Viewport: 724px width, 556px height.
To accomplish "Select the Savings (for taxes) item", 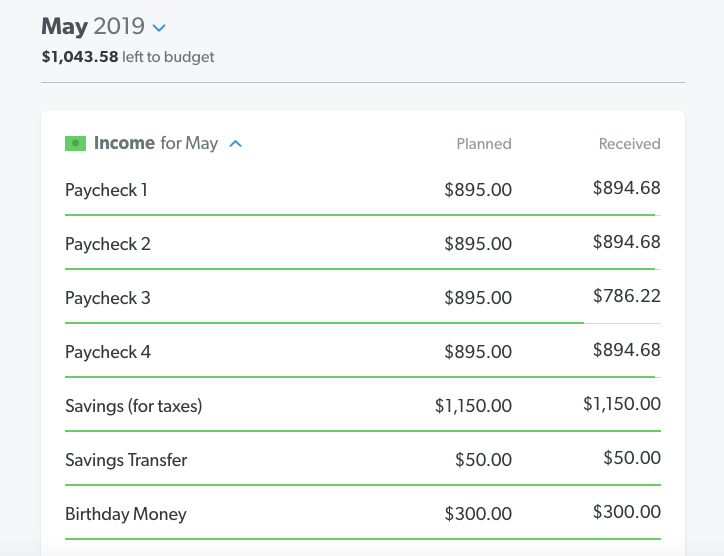I will [133, 406].
